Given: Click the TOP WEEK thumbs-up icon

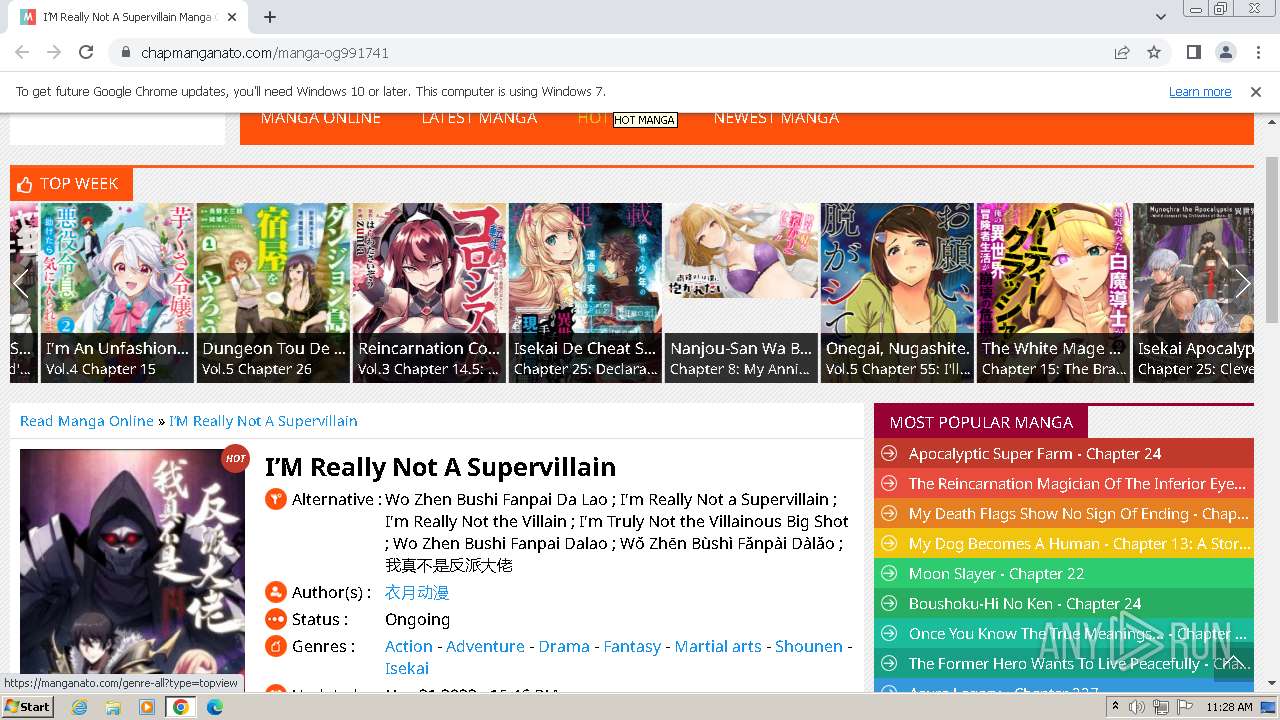Looking at the screenshot, I should click(25, 184).
